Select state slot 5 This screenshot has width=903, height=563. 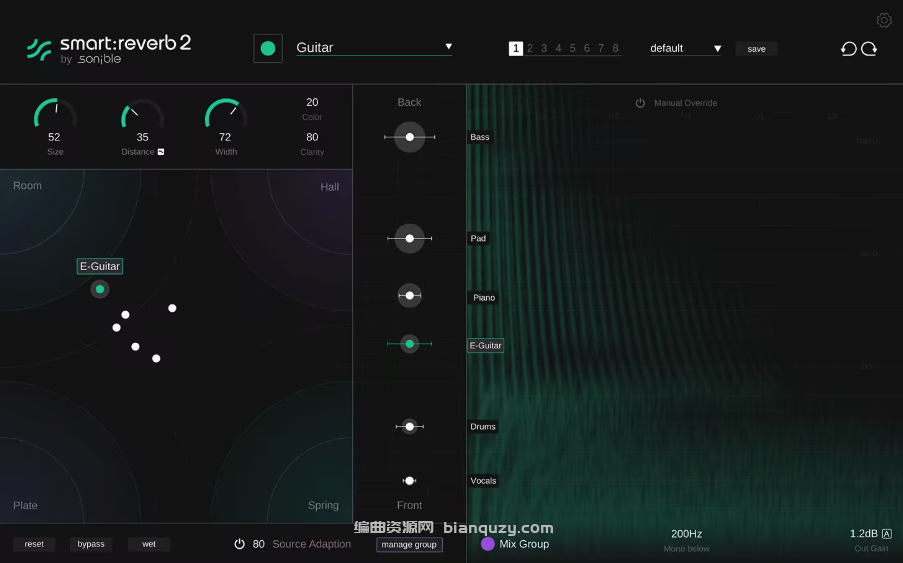coord(572,48)
